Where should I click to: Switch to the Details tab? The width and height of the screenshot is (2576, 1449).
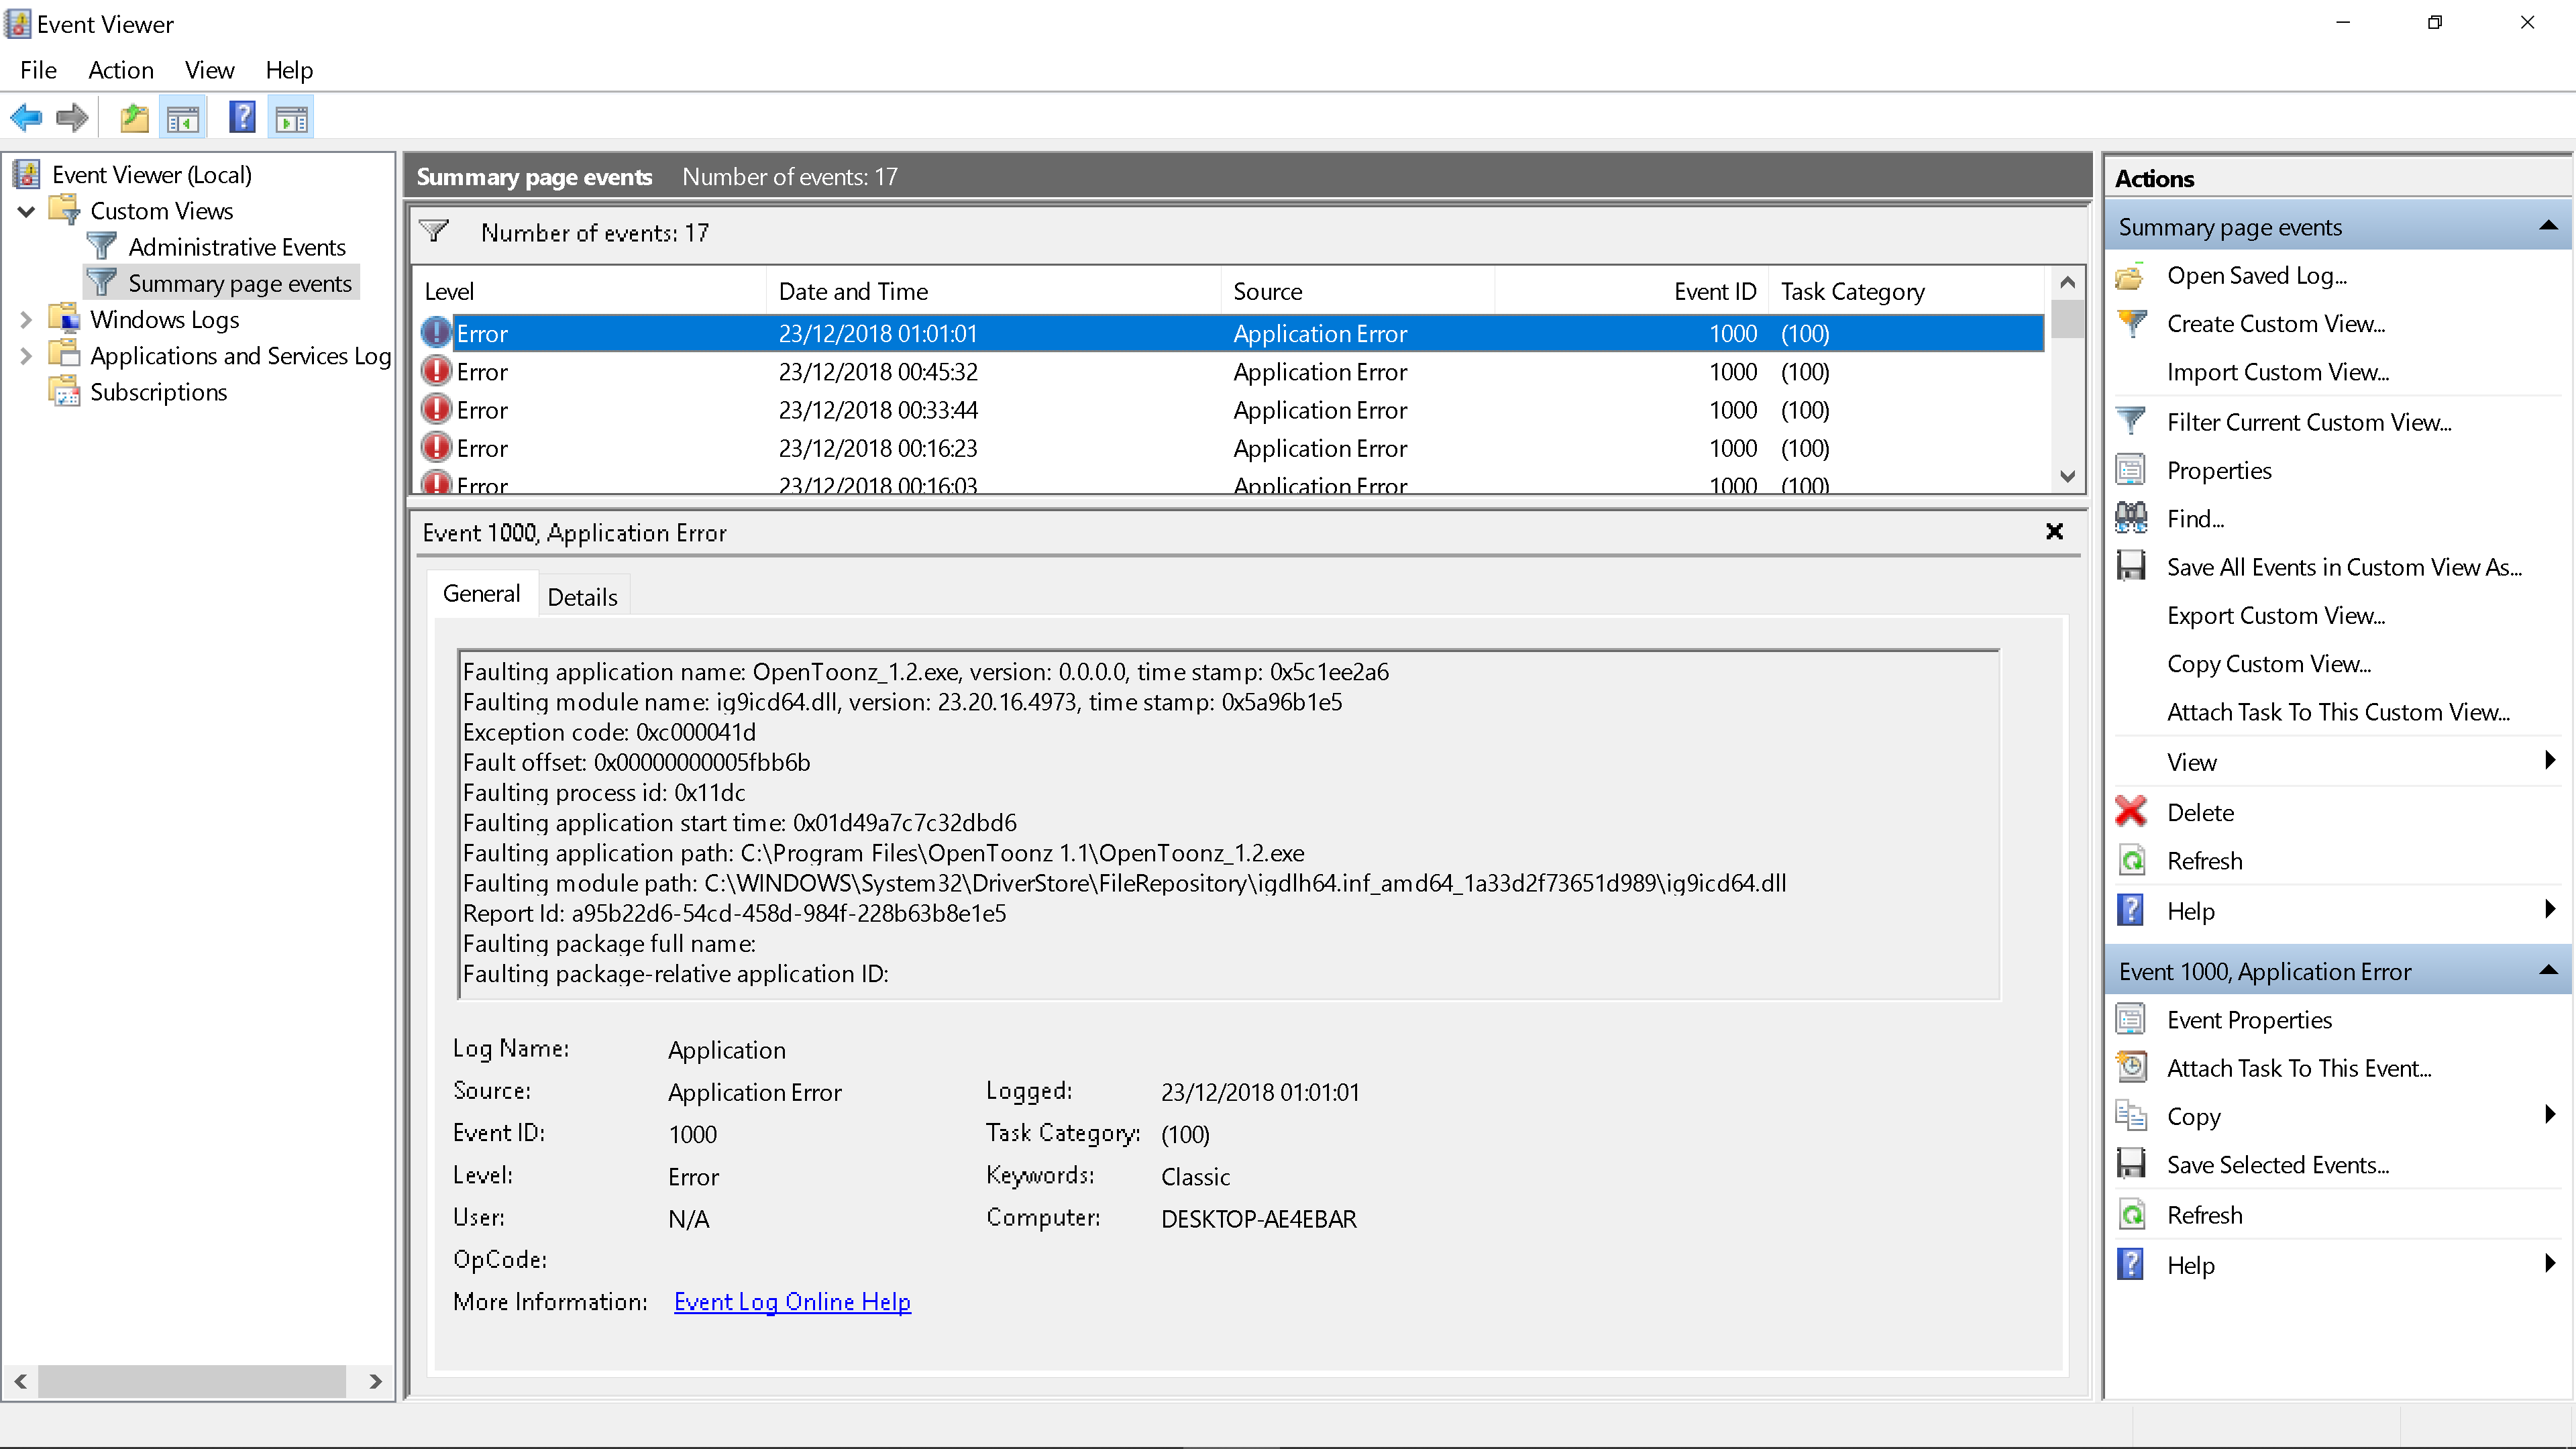(x=583, y=596)
